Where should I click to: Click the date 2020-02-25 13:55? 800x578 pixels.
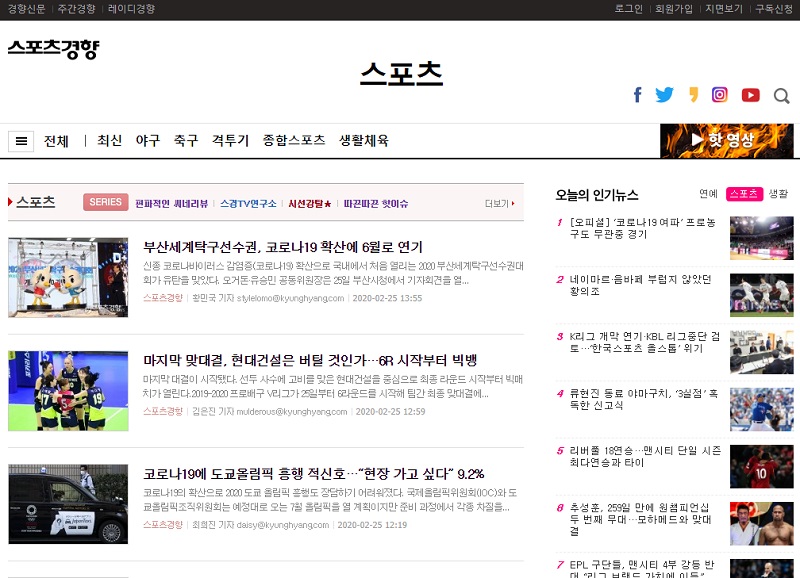click(387, 298)
